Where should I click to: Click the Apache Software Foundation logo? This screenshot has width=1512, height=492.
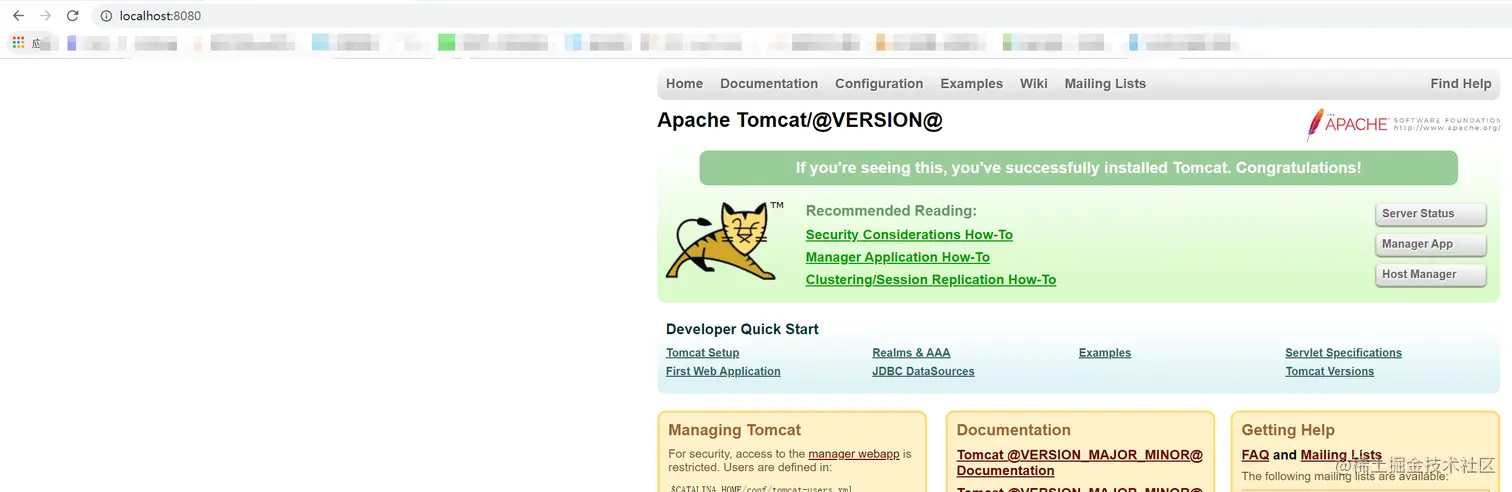pos(1403,123)
